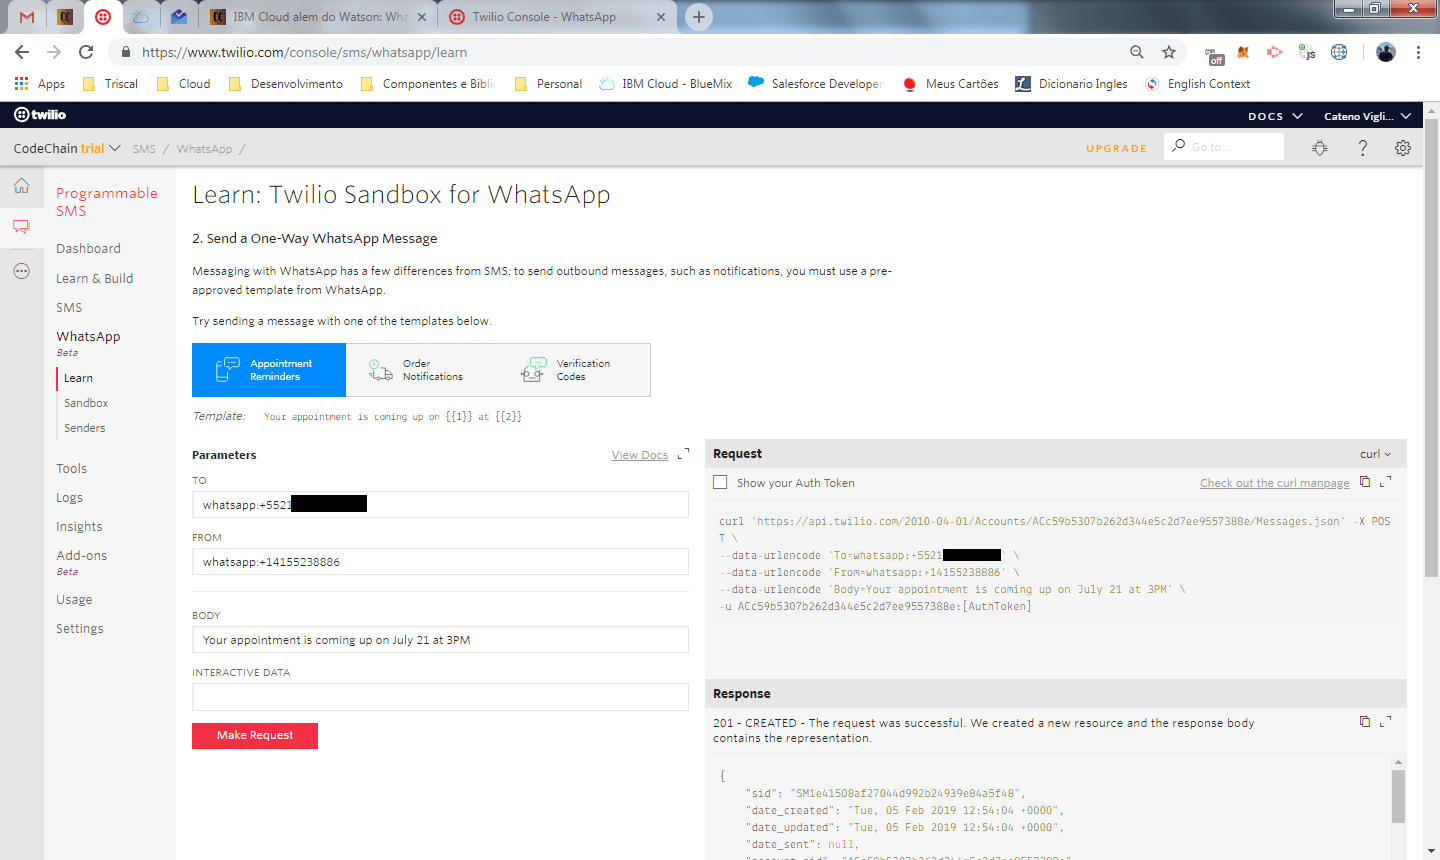Viewport: 1440px width, 860px height.
Task: Focus the Go to search box
Action: click(1224, 147)
